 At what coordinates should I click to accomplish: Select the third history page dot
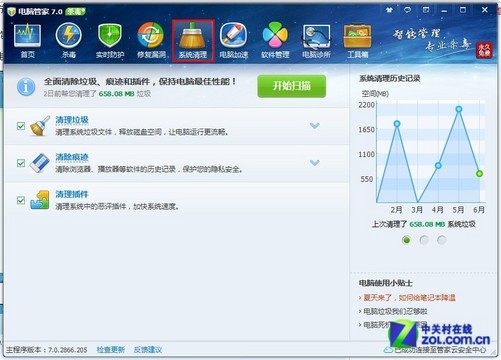click(x=442, y=240)
